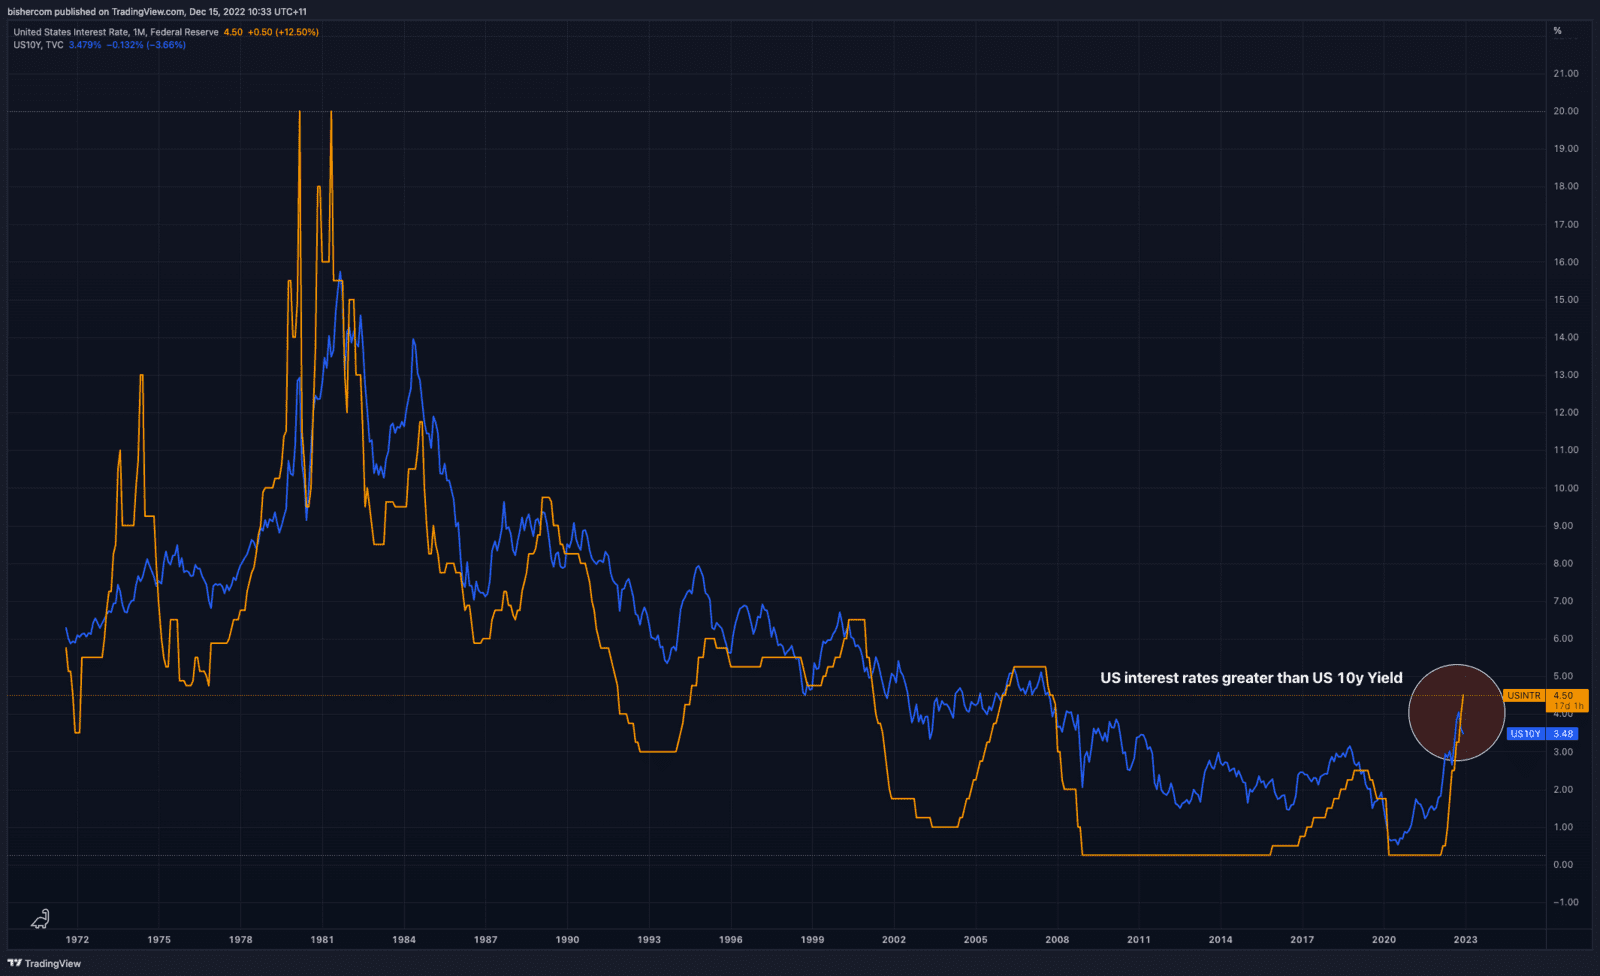The height and width of the screenshot is (976, 1600).
Task: Click the TradingView logo at bottom left
Action: [x=44, y=964]
